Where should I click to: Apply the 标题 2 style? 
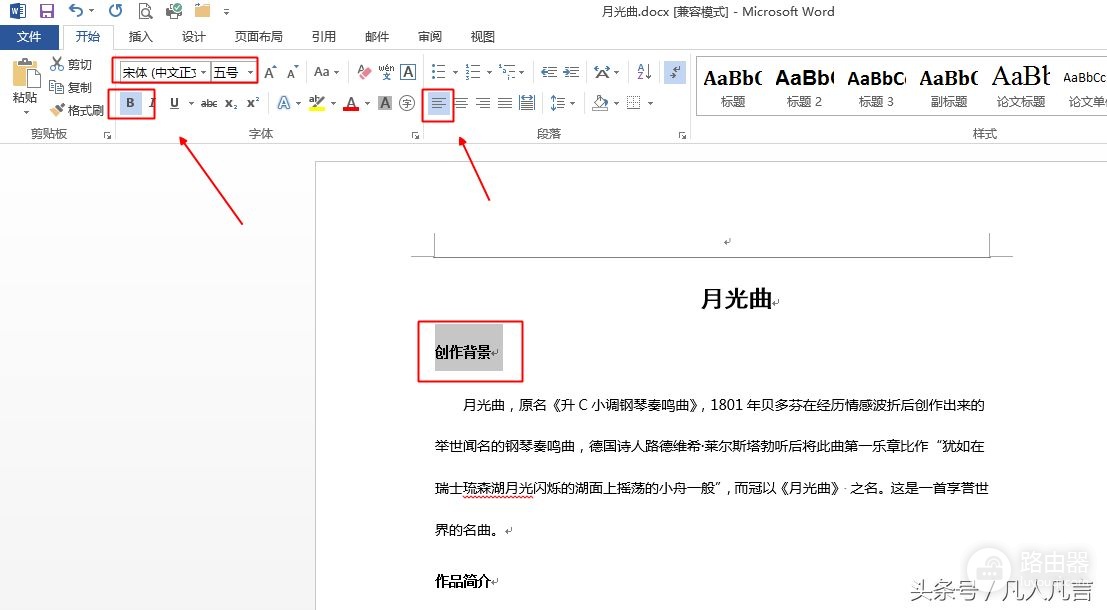(804, 86)
